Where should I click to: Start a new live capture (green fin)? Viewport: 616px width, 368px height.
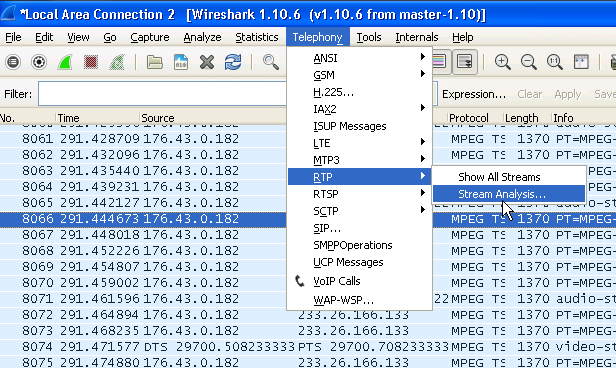65,62
